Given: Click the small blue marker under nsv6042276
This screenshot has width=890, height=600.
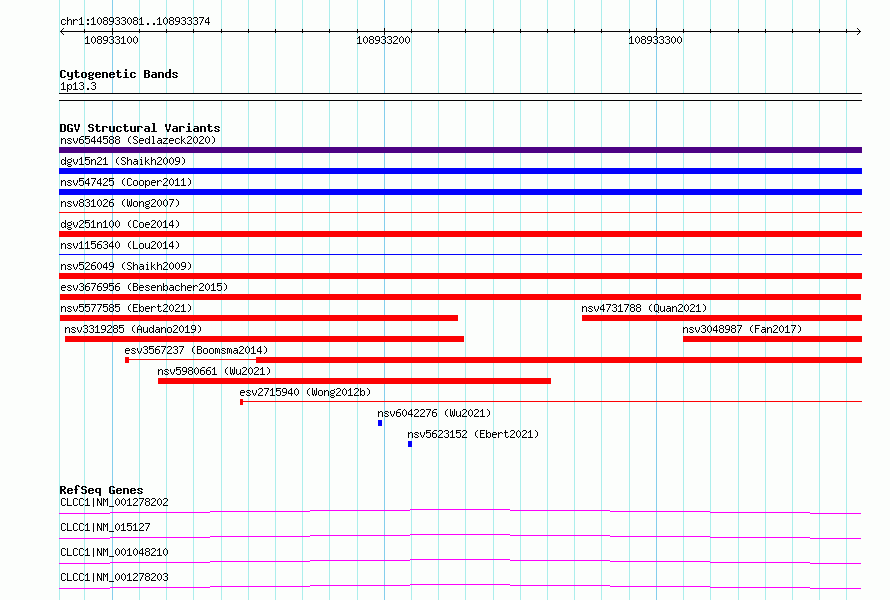Looking at the screenshot, I should pyautogui.click(x=380, y=423).
